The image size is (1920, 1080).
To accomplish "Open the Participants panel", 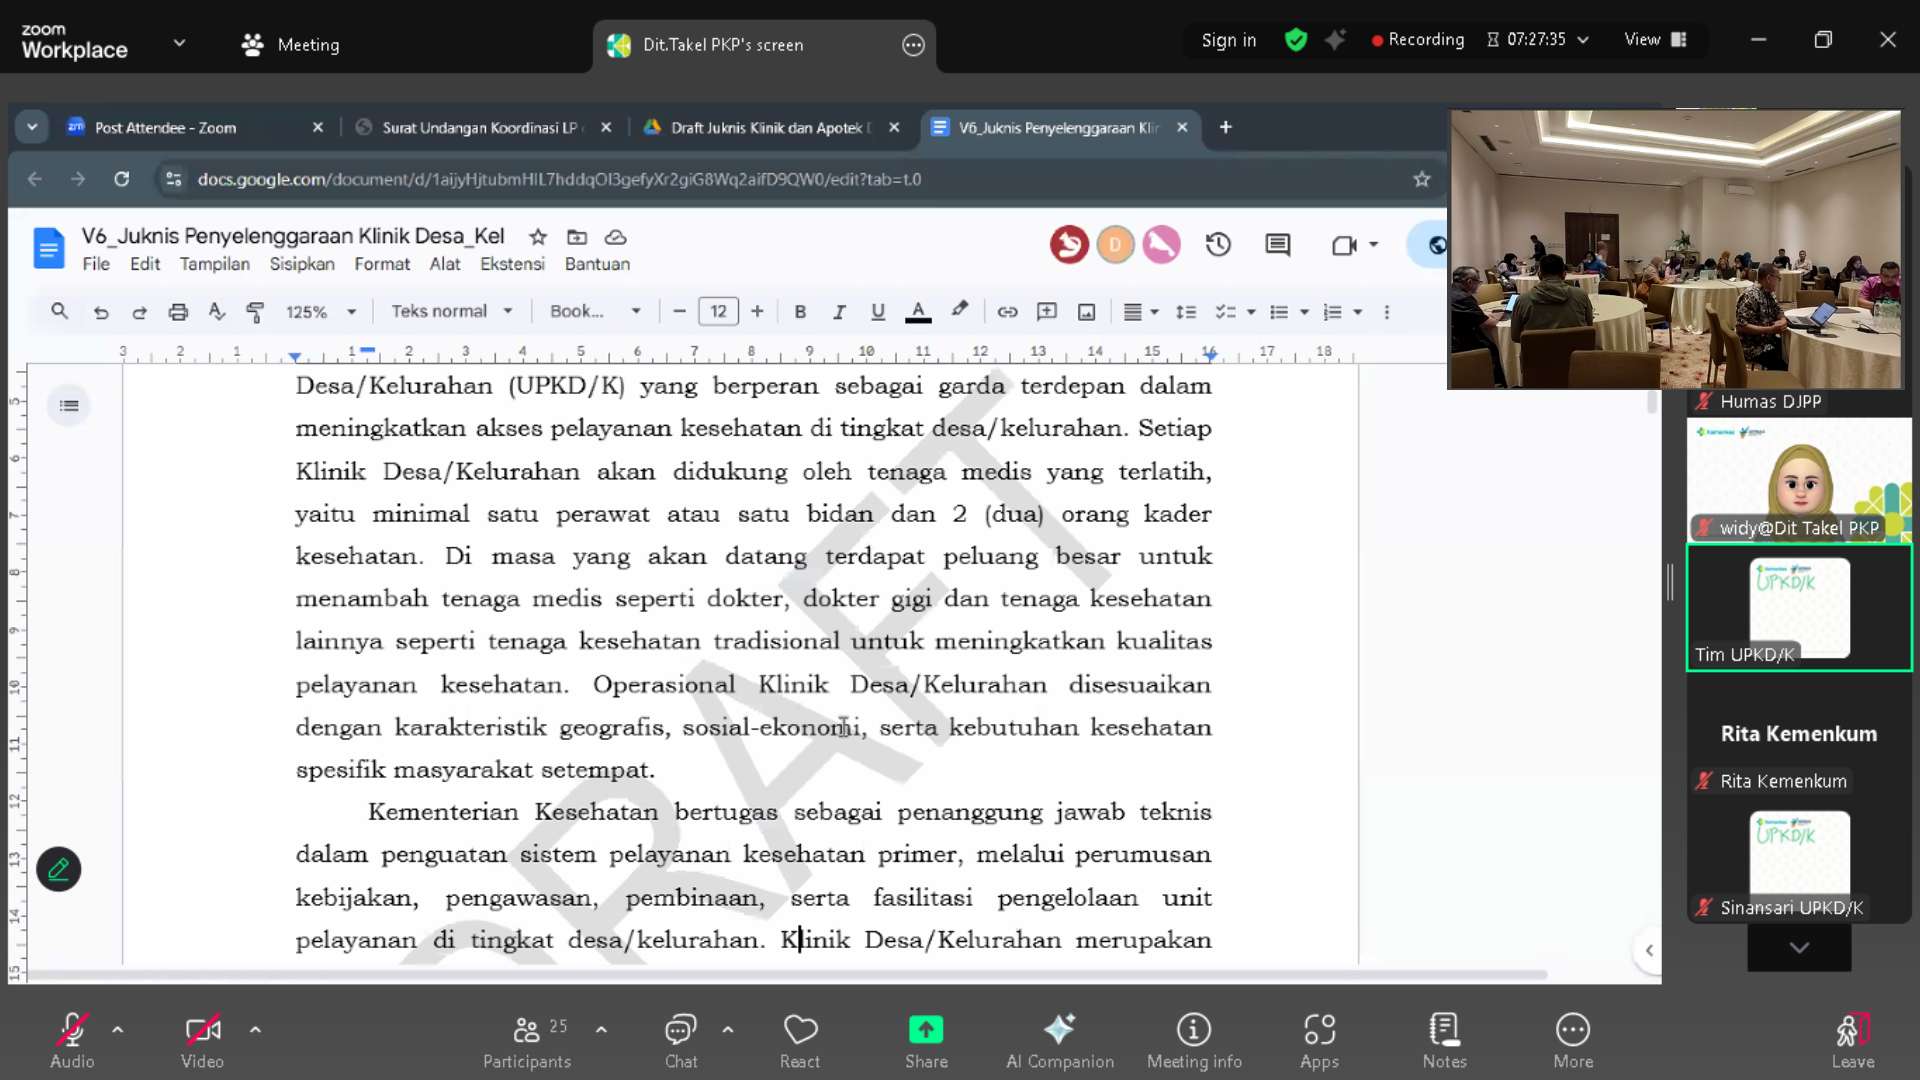I will (527, 1041).
